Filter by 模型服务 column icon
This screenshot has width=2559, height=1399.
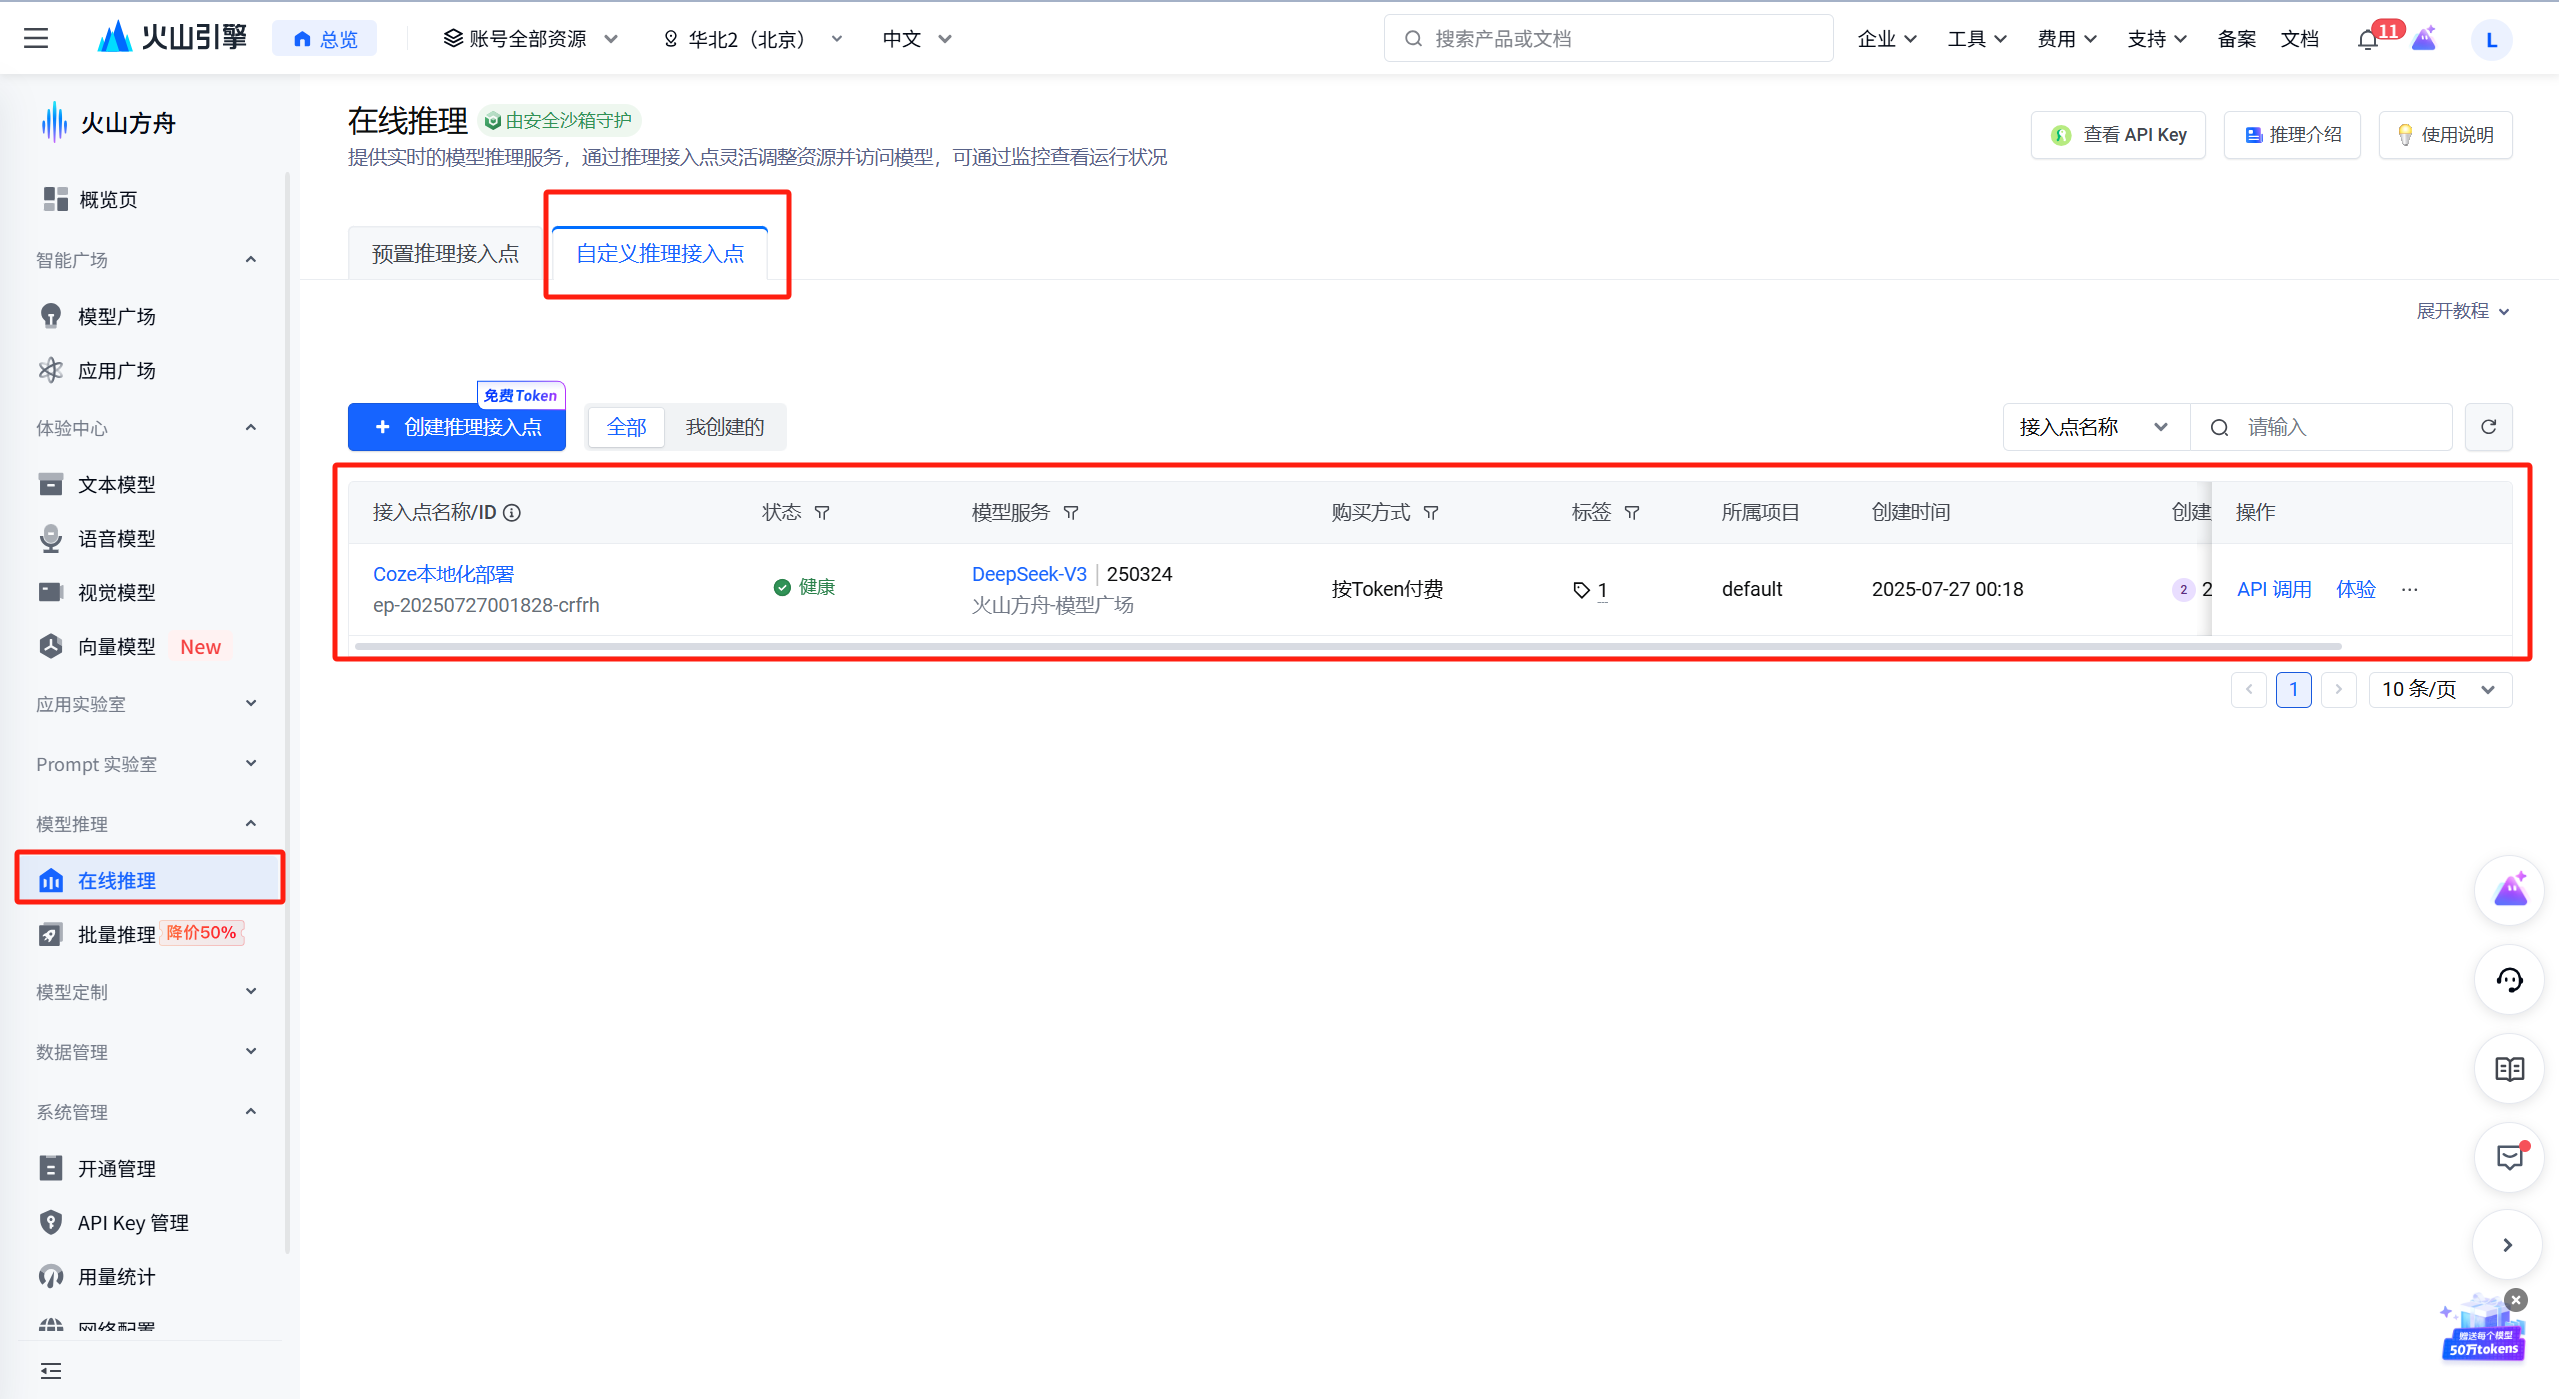1071,513
